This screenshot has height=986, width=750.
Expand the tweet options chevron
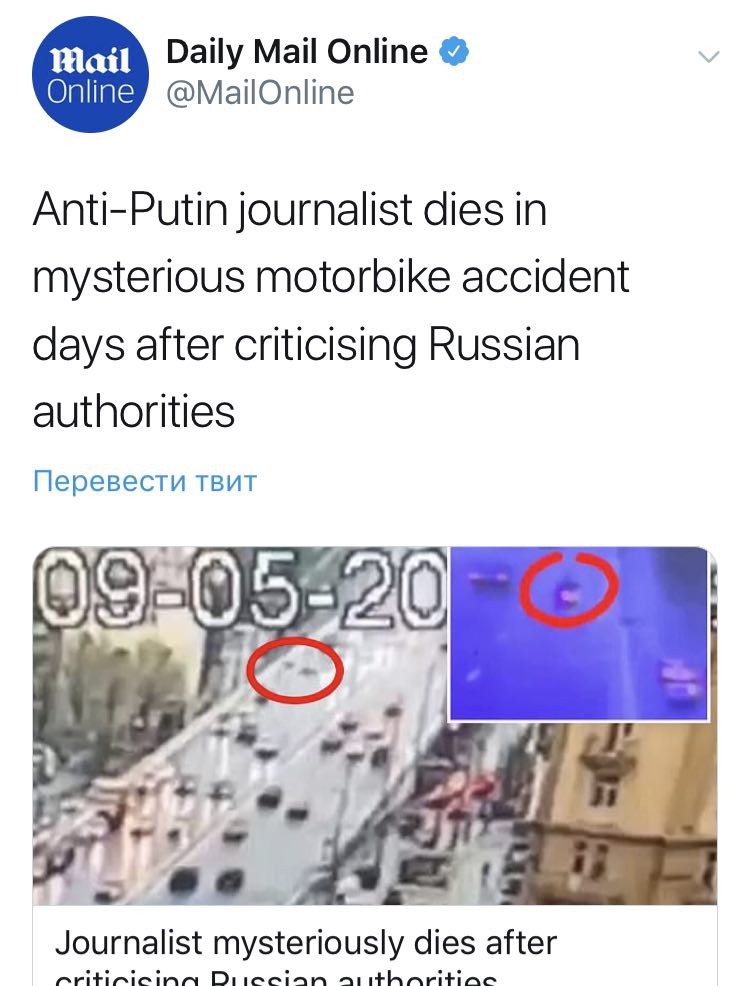[x=709, y=57]
